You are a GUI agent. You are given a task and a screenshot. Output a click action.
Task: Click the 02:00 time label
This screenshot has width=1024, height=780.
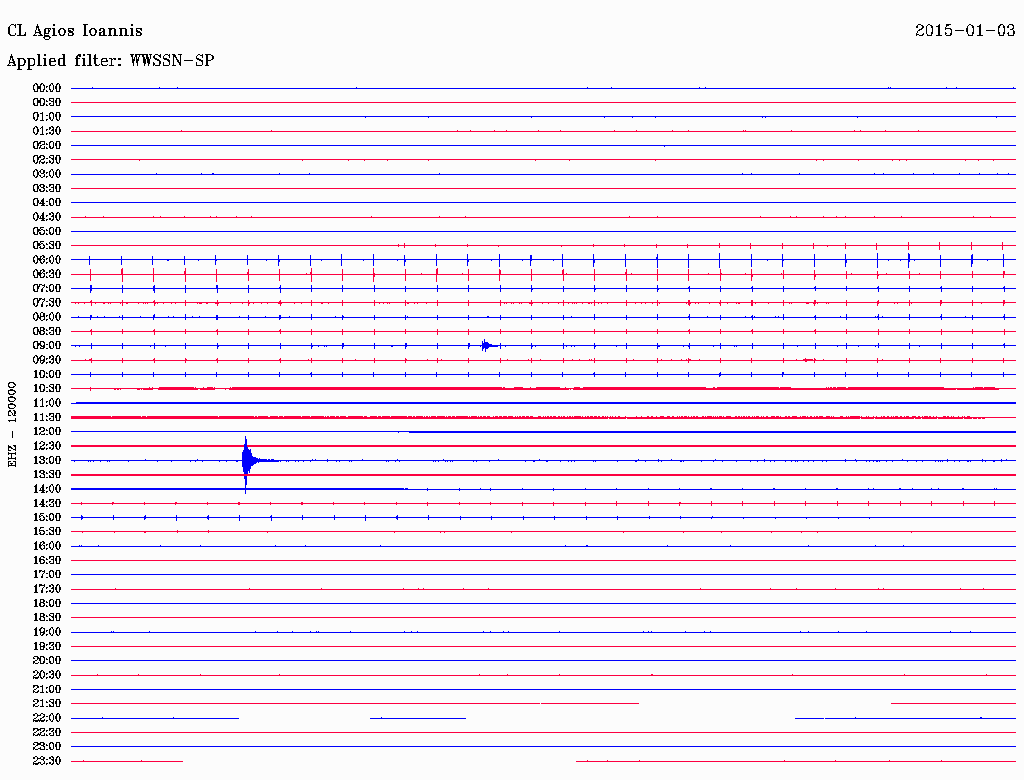coord(47,145)
